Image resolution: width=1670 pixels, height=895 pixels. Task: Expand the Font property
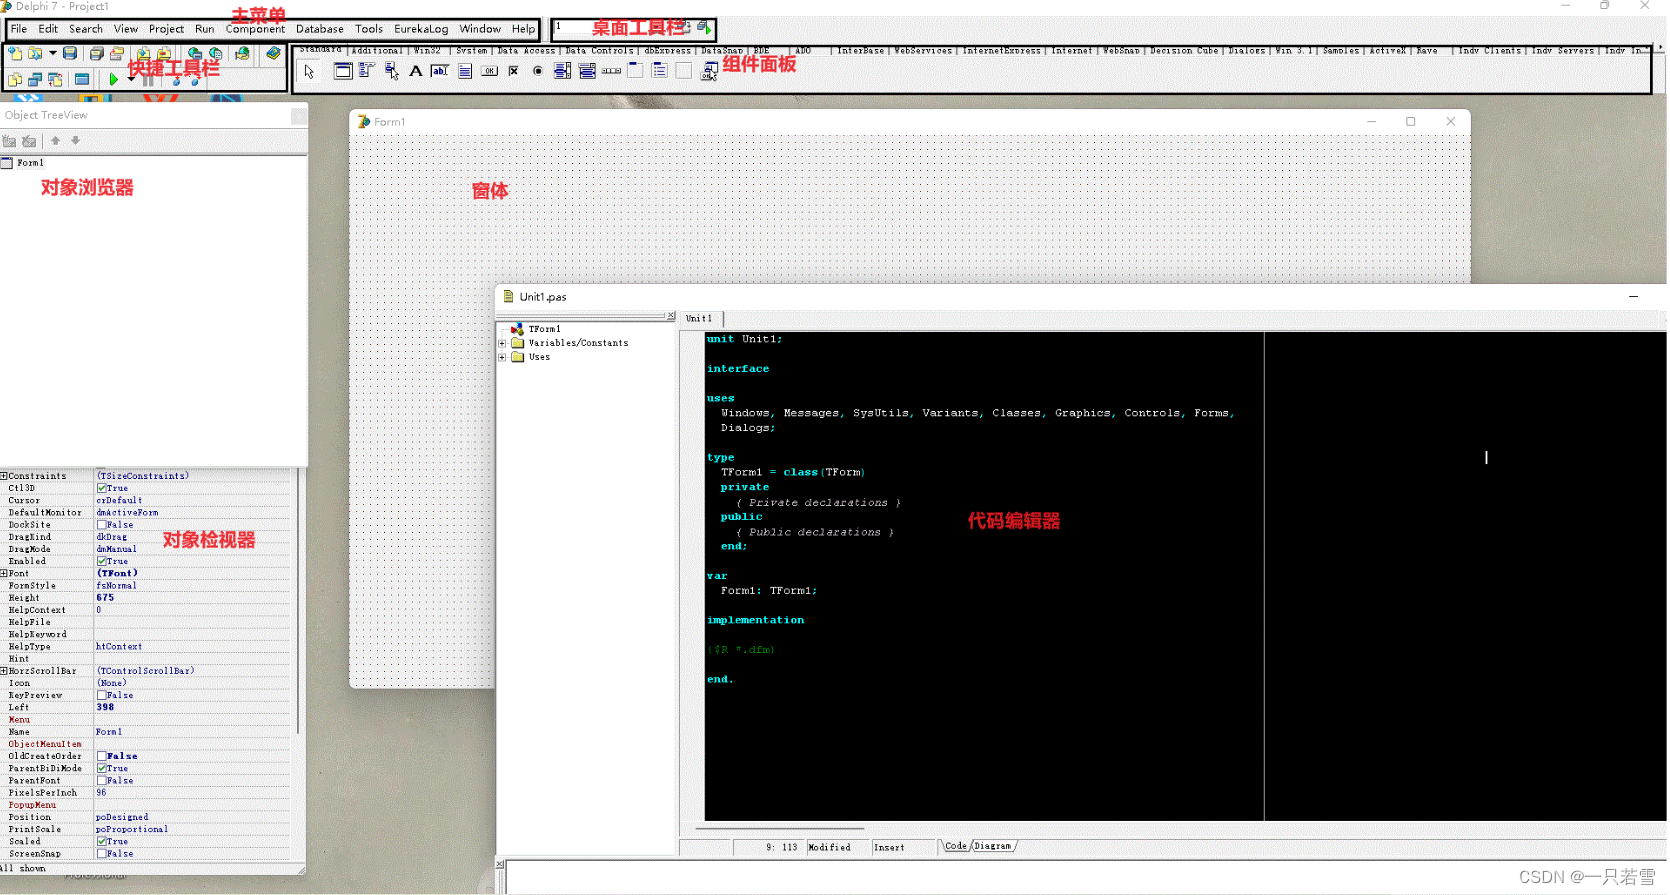4,573
